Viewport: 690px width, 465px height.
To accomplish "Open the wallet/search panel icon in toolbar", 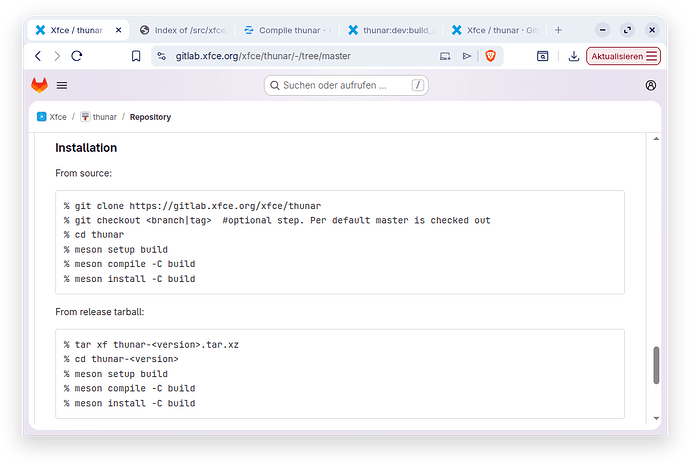I will point(543,56).
